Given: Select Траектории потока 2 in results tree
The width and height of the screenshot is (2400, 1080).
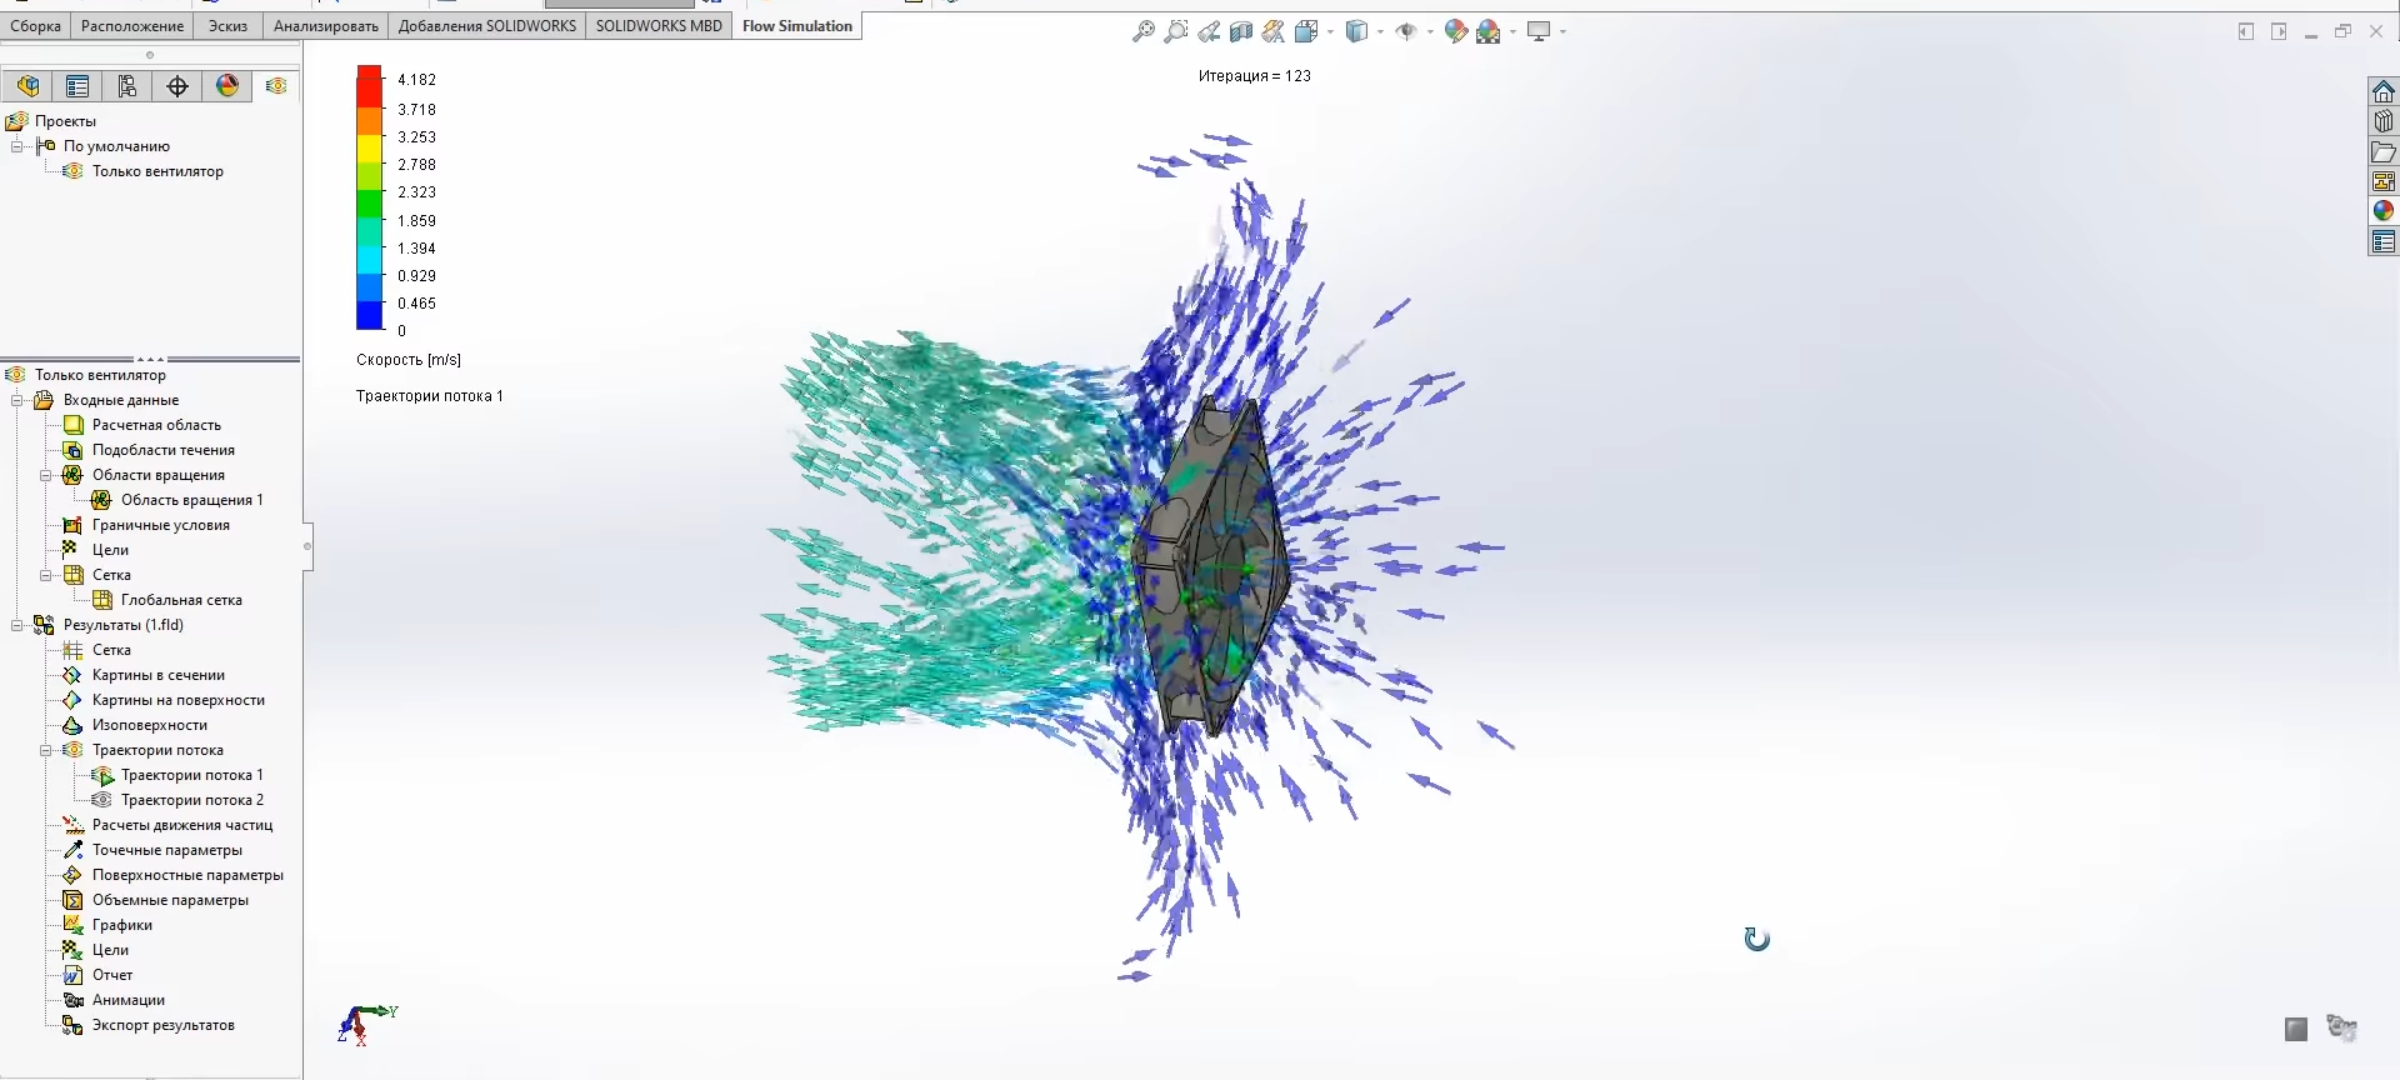Looking at the screenshot, I should (x=192, y=800).
